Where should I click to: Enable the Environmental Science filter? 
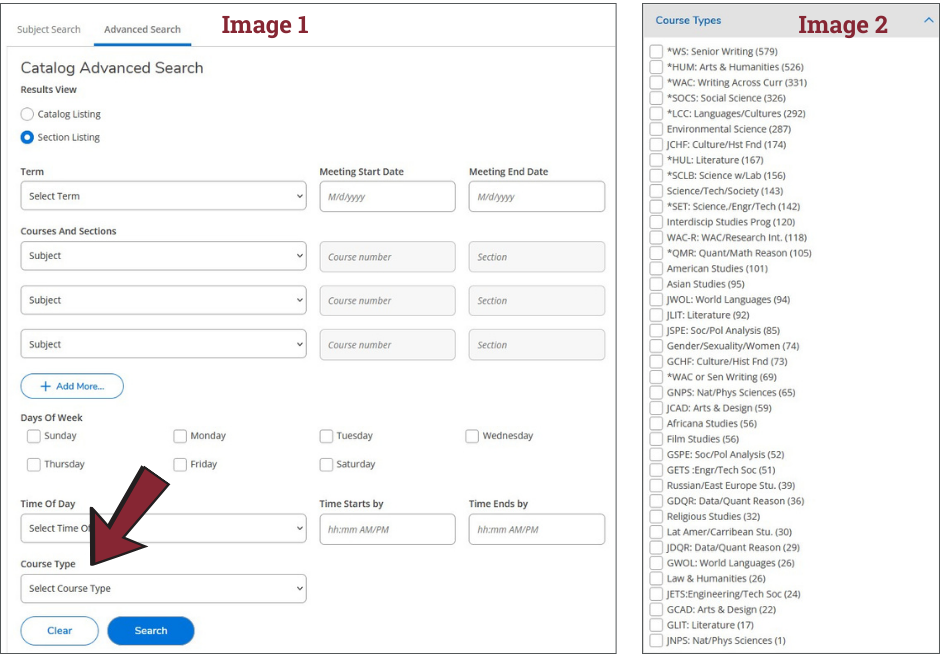[x=656, y=128]
